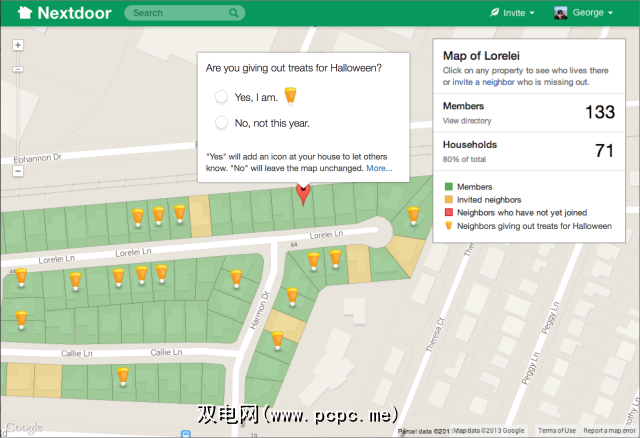Click the 'Households' label
This screenshot has width=640, height=438.
(x=470, y=145)
